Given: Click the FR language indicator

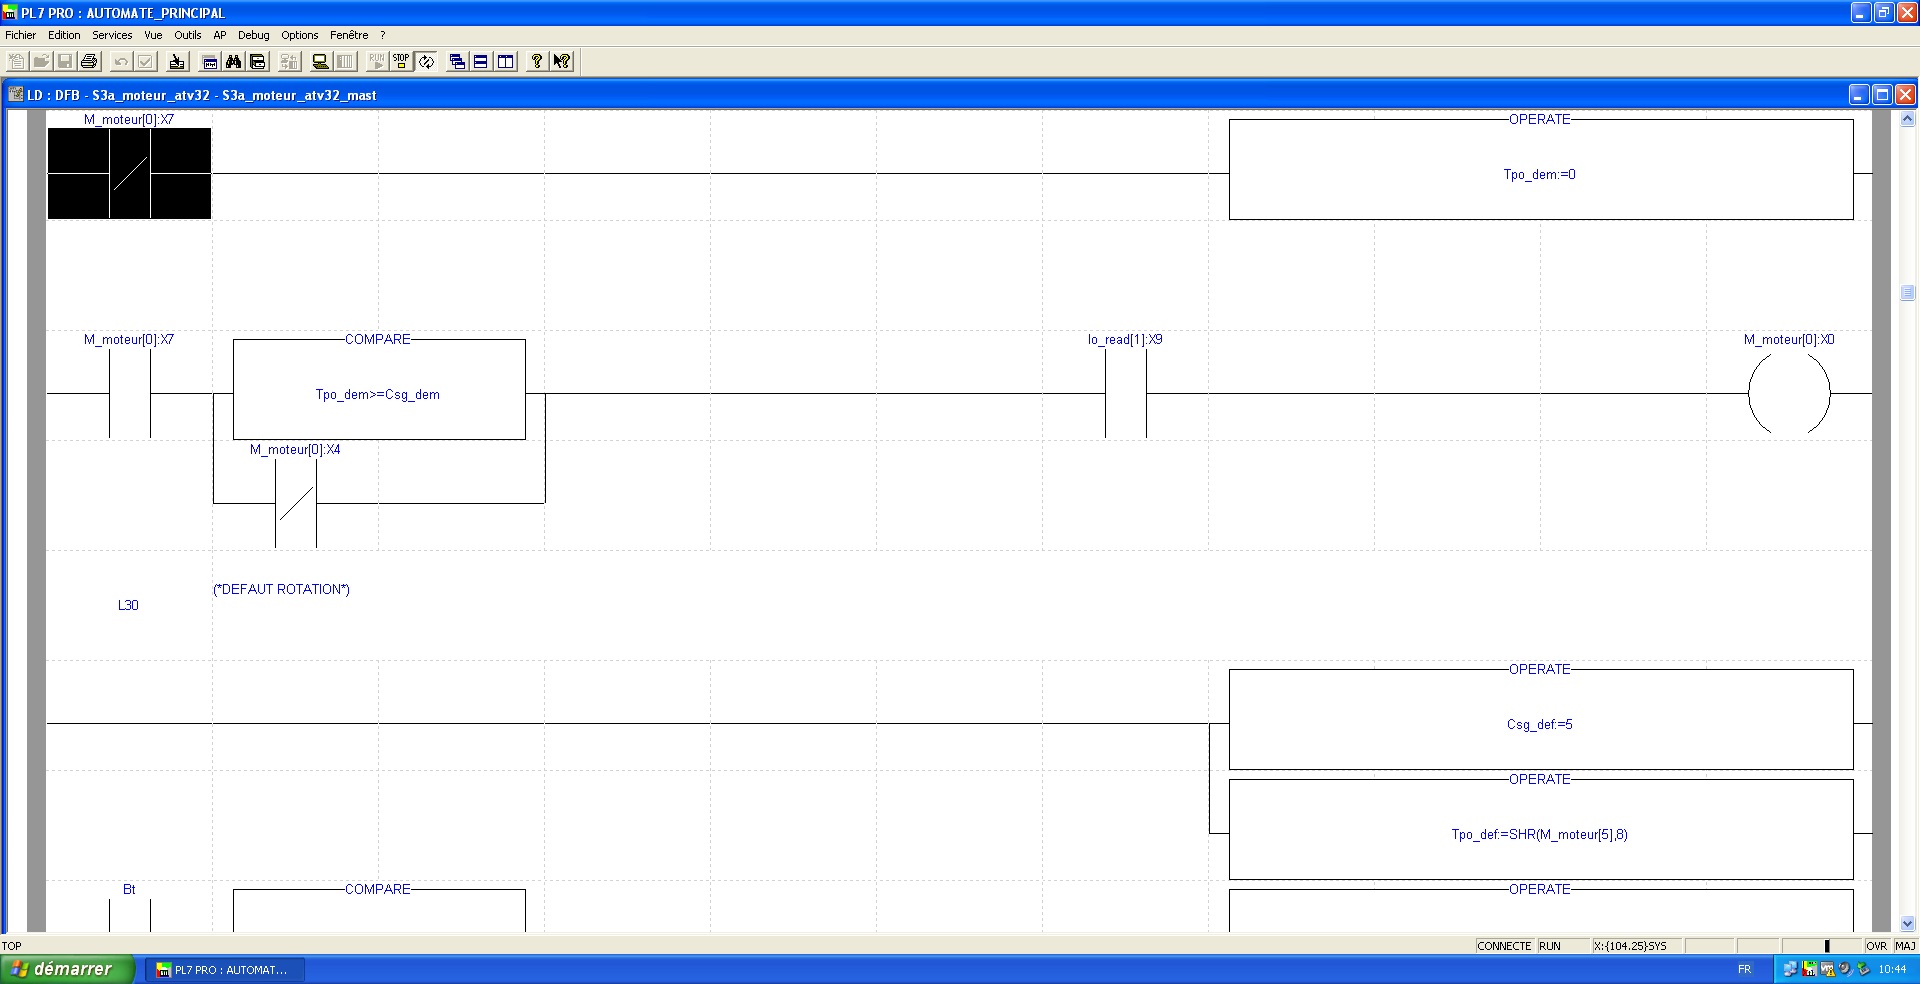Looking at the screenshot, I should [x=1745, y=969].
